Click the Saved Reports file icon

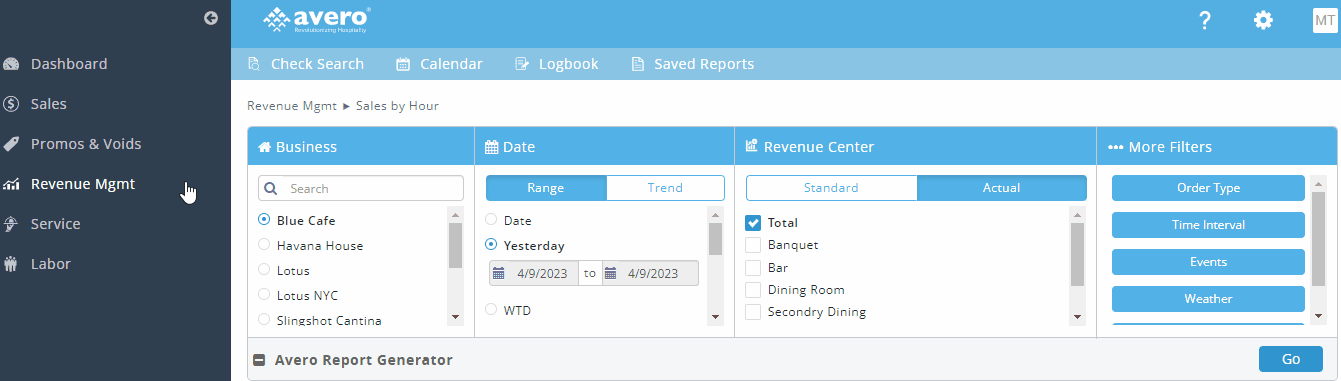point(637,64)
